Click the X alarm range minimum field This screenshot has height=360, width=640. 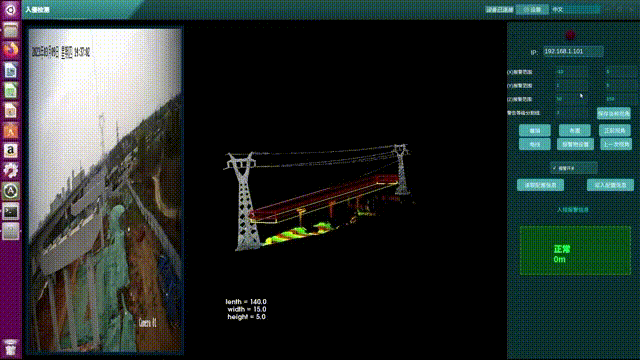(x=572, y=72)
